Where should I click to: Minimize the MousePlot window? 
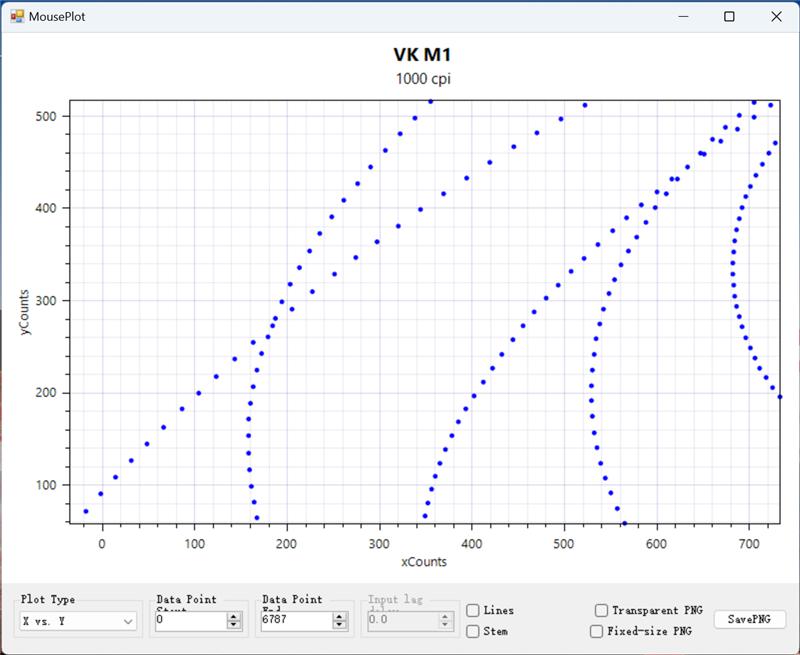pos(684,17)
